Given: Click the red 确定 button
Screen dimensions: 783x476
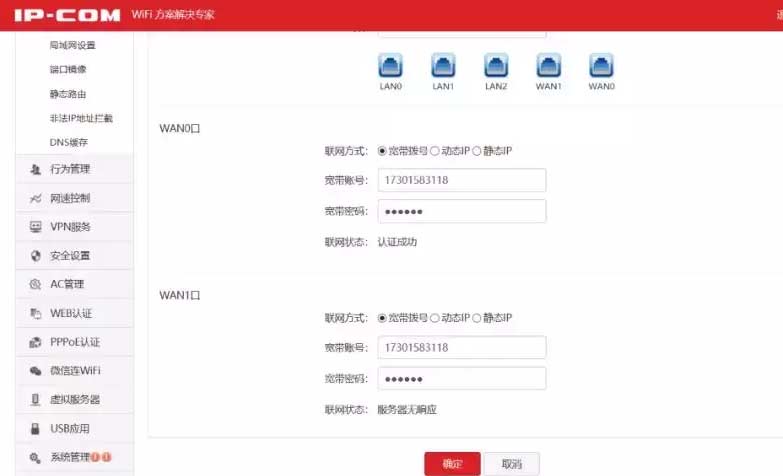Looking at the screenshot, I should [452, 464].
